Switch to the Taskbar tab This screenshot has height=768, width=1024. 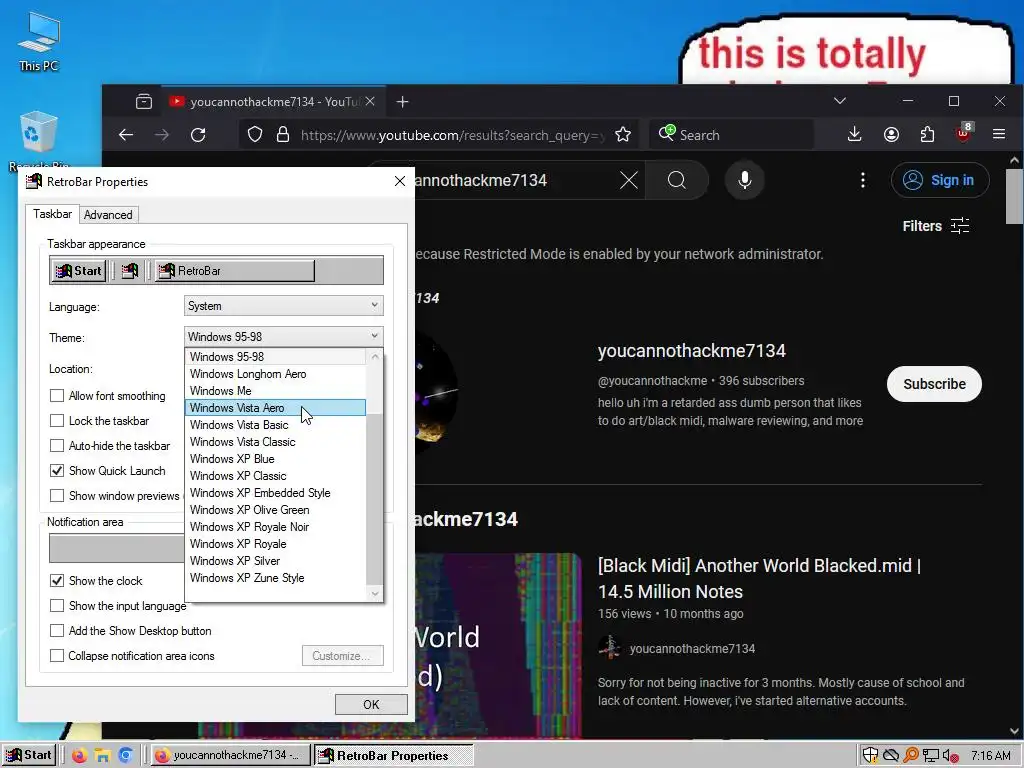click(52, 214)
